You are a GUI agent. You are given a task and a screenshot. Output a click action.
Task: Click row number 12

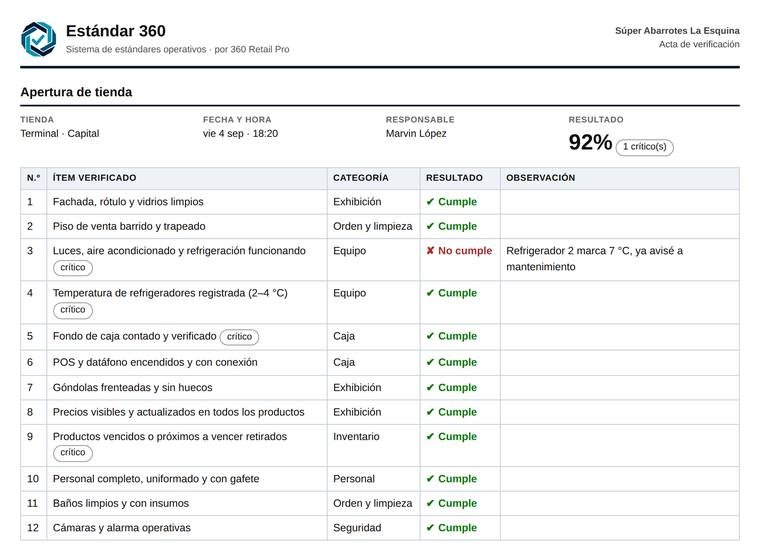point(32,528)
